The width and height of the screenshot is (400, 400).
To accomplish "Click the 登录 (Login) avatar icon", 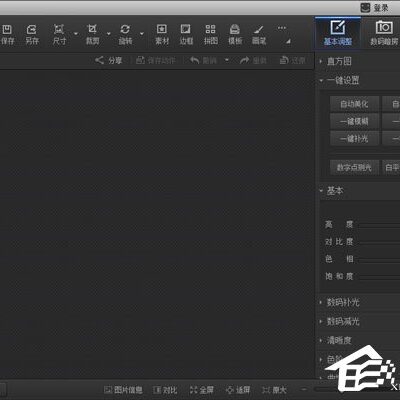I will [x=365, y=7].
